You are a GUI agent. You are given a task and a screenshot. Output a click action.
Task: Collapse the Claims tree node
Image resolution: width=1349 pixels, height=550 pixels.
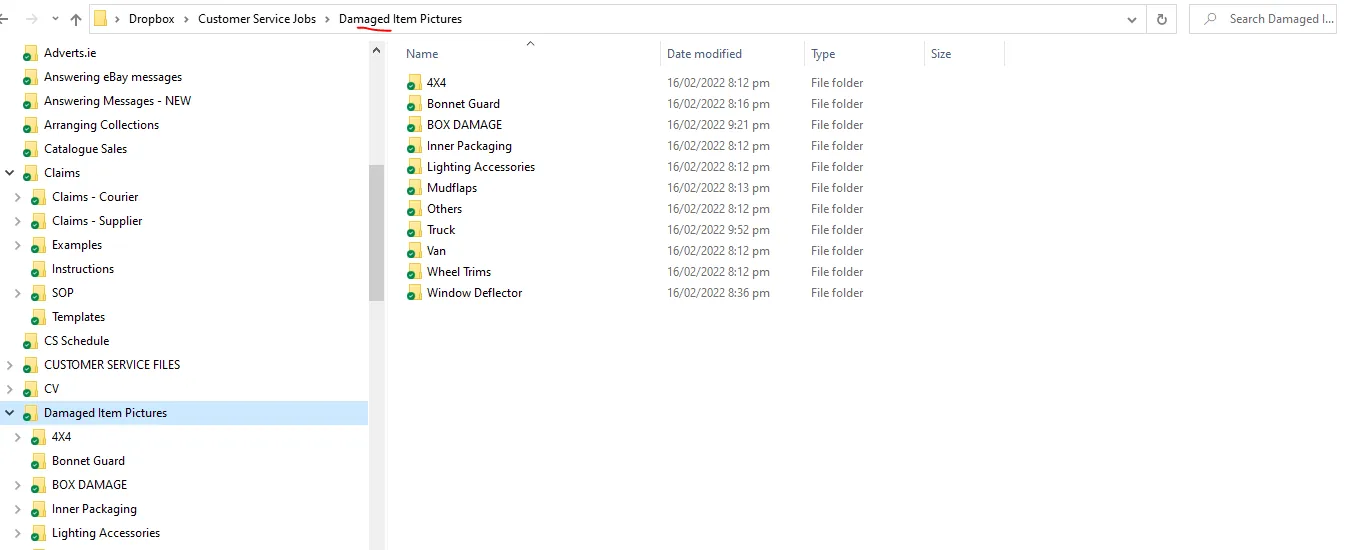[10, 173]
